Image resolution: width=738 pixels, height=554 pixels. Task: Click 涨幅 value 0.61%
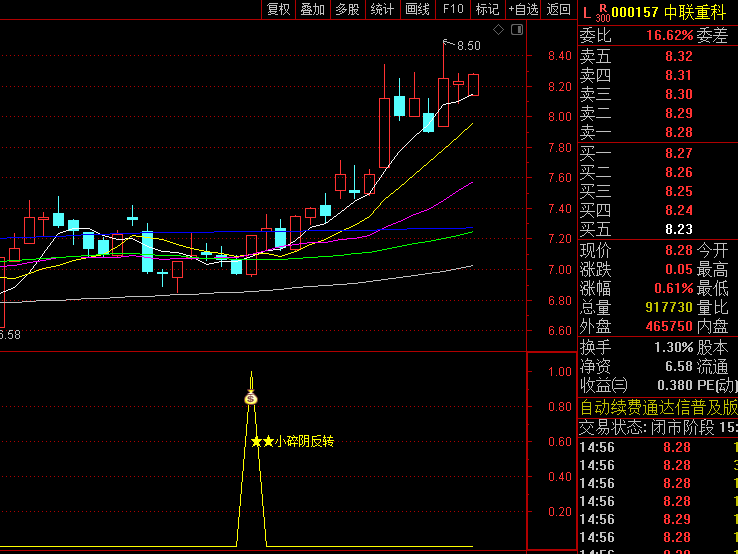coord(674,288)
